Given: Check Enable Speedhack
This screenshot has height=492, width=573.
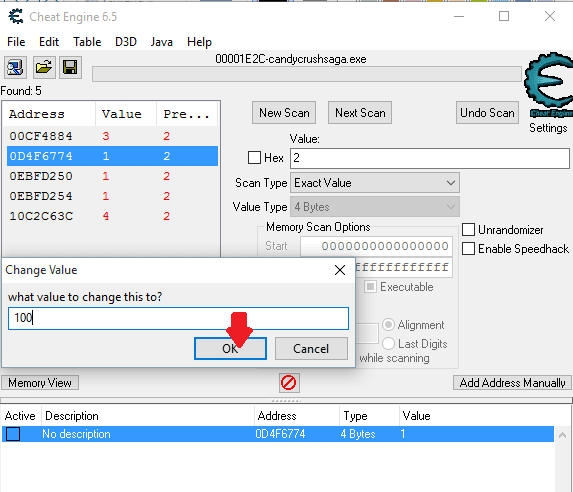Looking at the screenshot, I should click(x=468, y=249).
